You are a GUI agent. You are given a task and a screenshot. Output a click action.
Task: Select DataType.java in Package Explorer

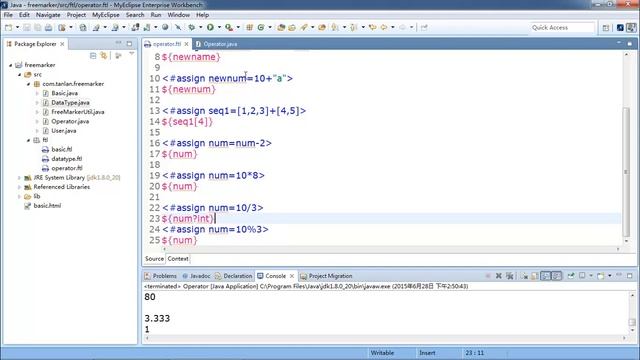pyautogui.click(x=70, y=102)
